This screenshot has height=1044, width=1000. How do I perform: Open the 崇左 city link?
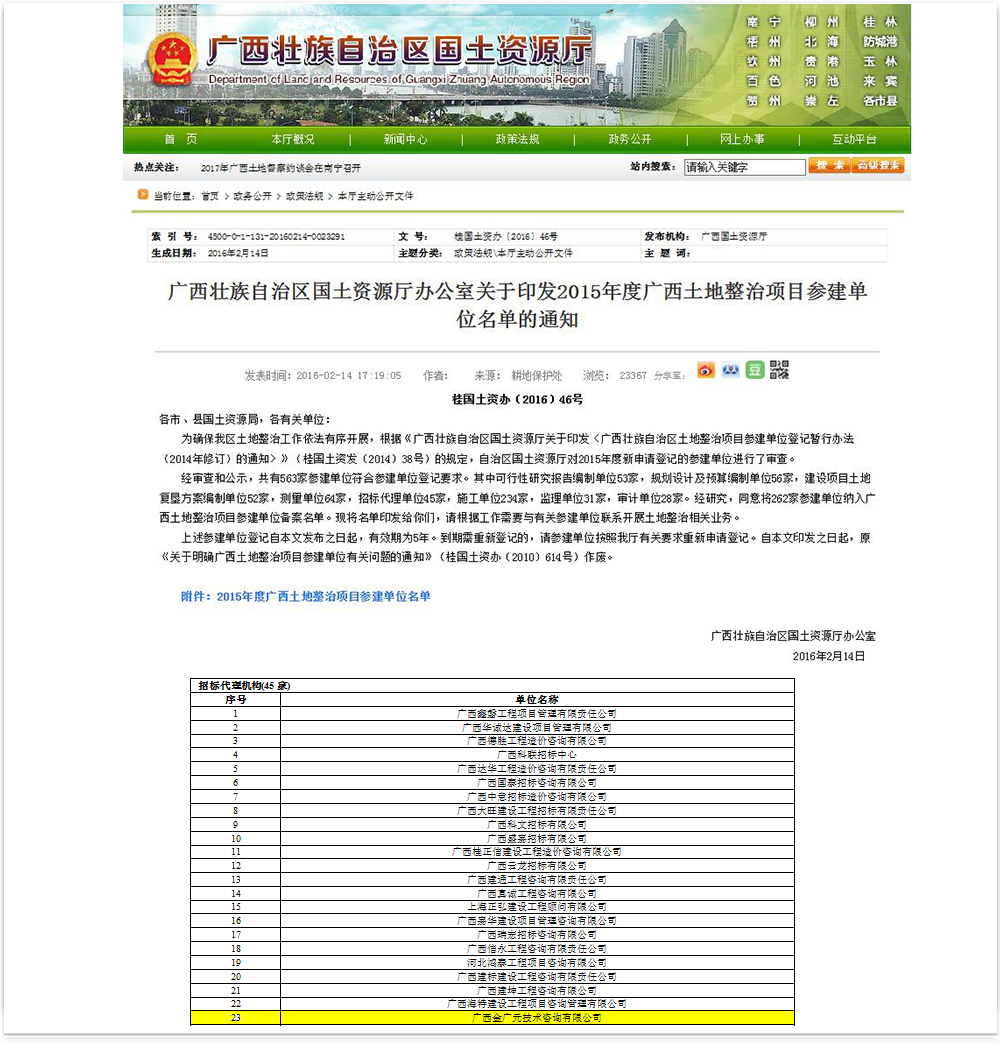(x=822, y=101)
